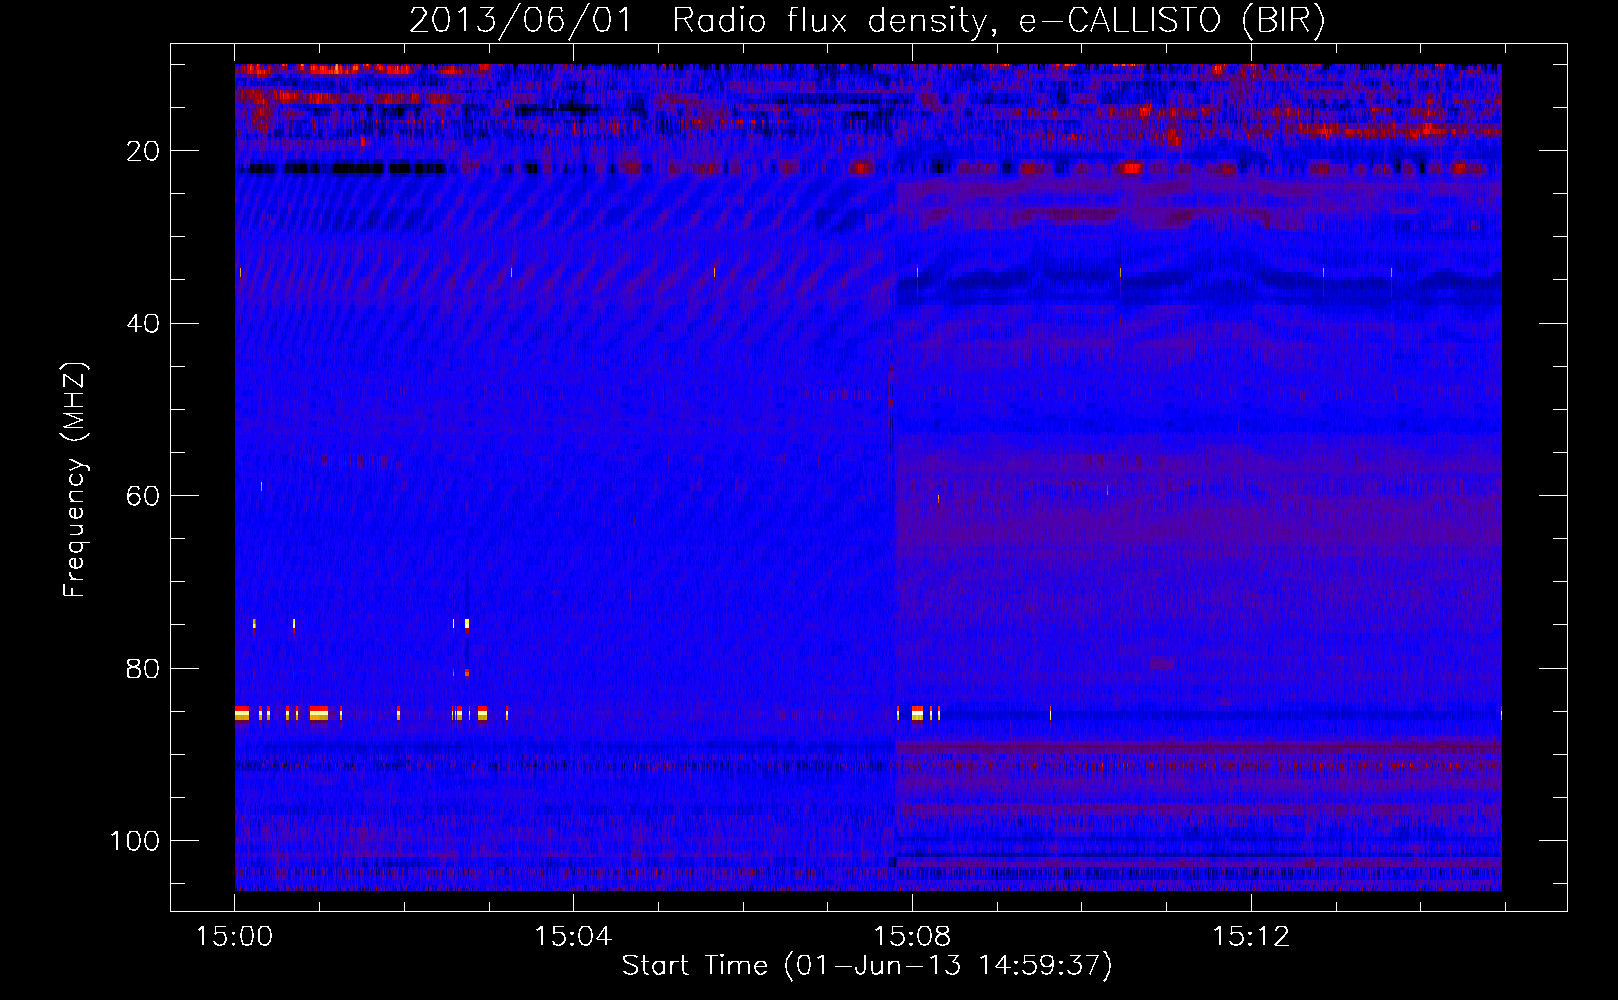Click the 100 frequency tick label
Viewport: 1618px width, 1000px height.
click(135, 841)
